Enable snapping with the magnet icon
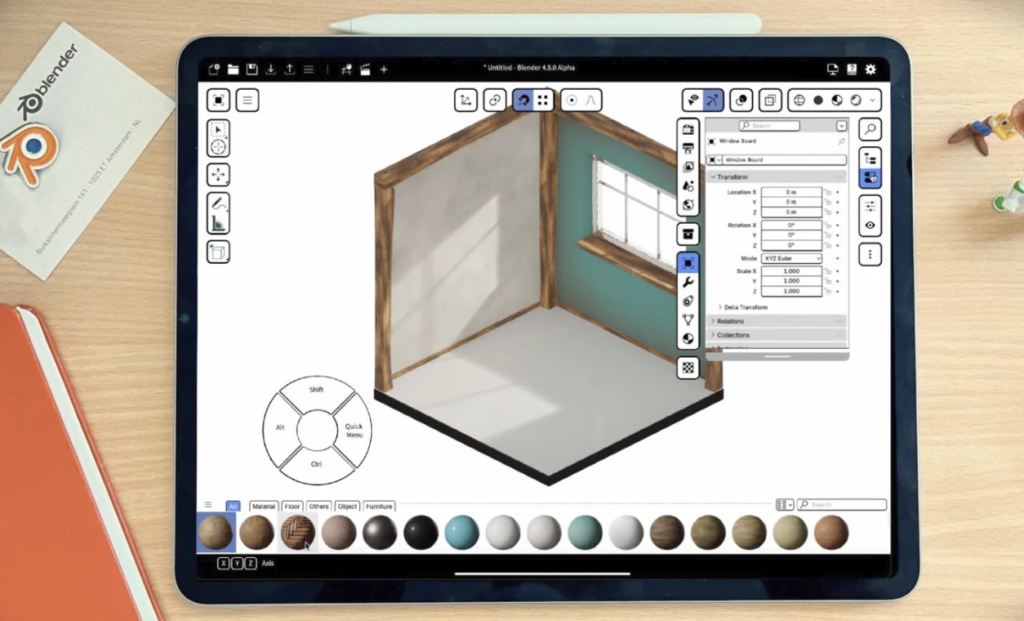Screen dimensions: 1024x621 pos(524,100)
